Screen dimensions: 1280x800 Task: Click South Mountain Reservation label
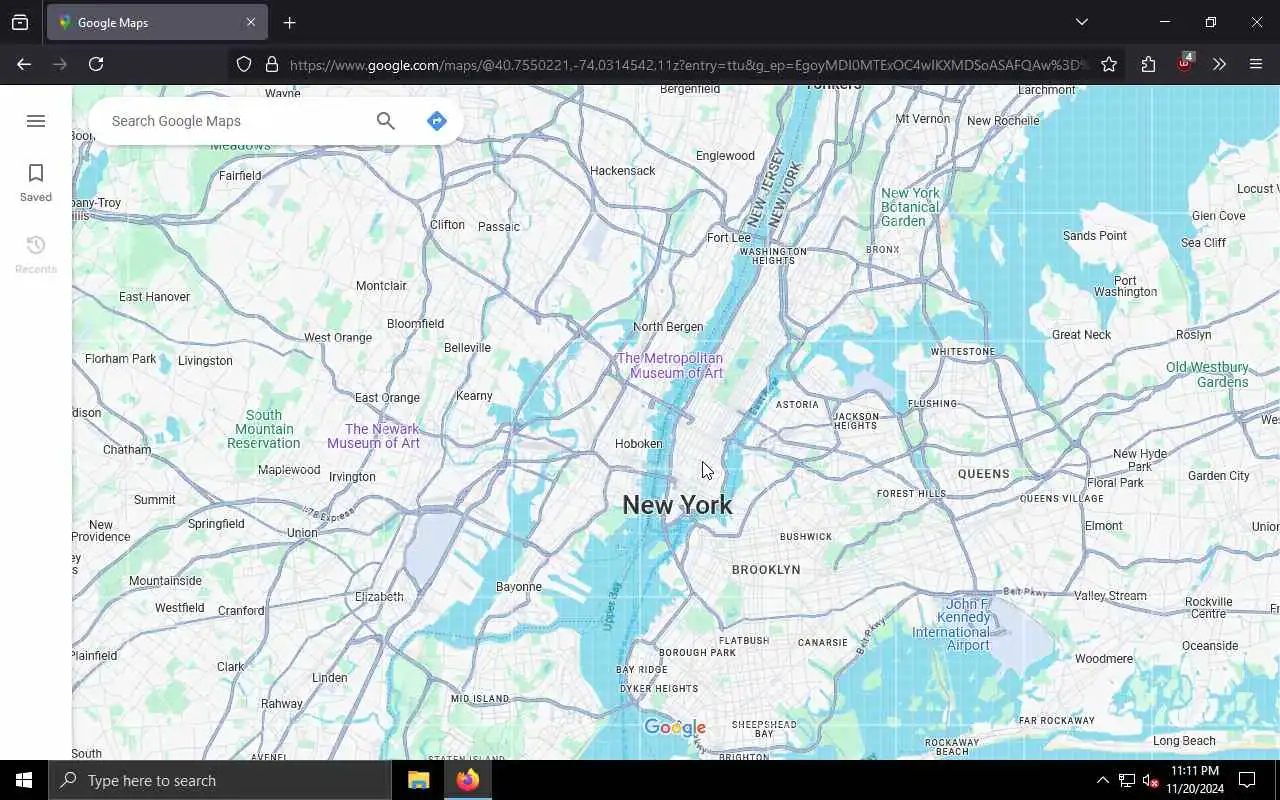263,429
